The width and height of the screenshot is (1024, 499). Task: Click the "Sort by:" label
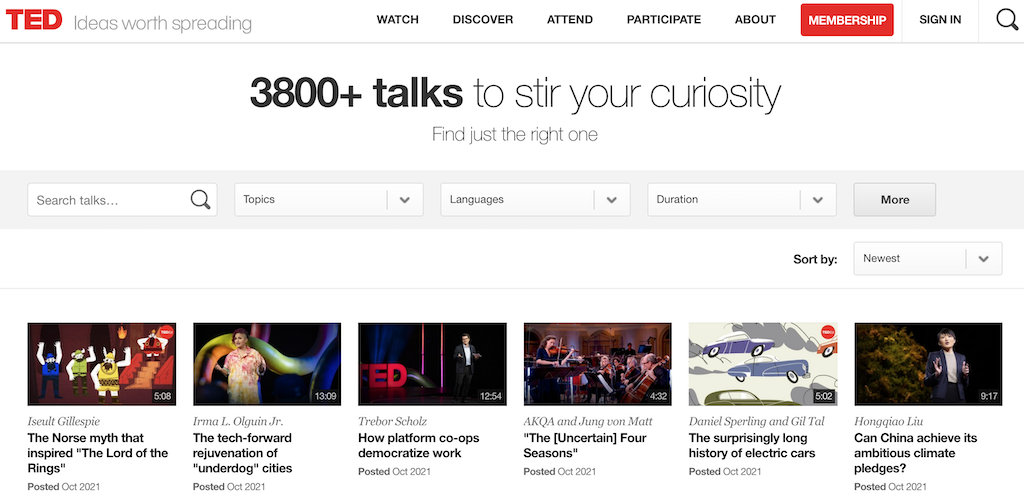815,259
